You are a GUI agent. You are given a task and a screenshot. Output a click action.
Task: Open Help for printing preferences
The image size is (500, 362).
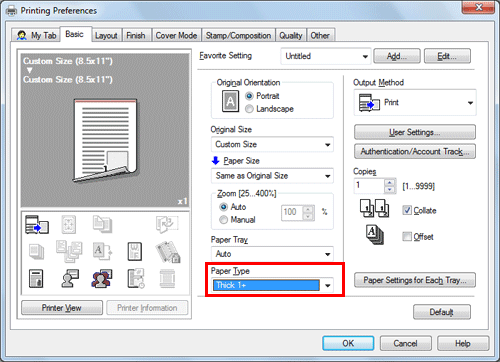point(463,343)
